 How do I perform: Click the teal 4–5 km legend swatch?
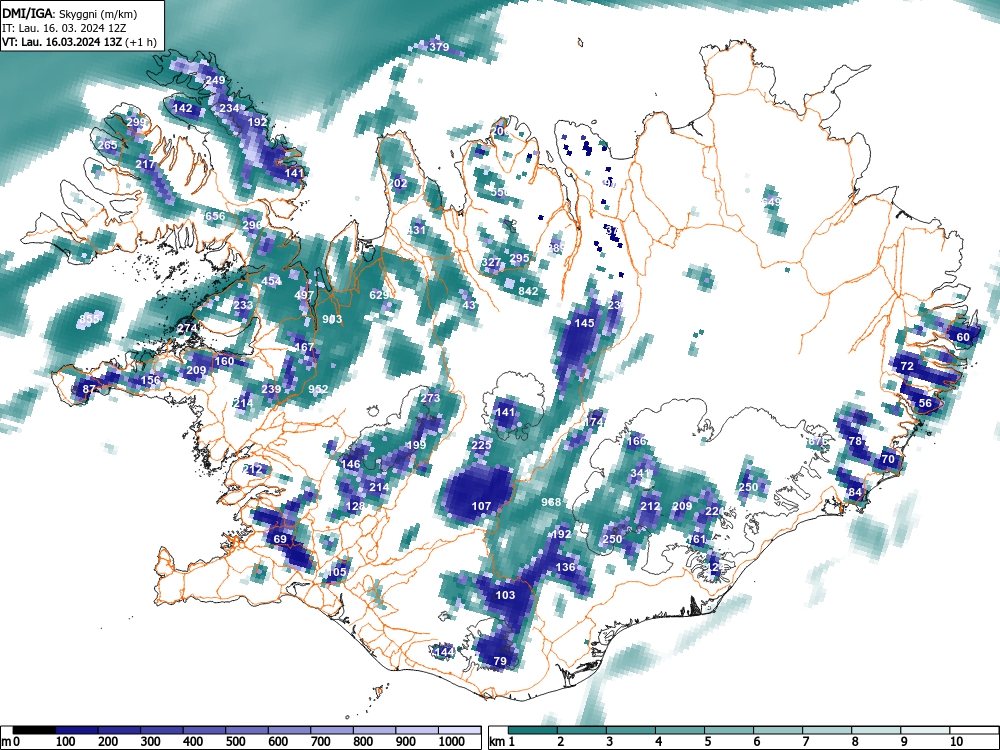680,730
